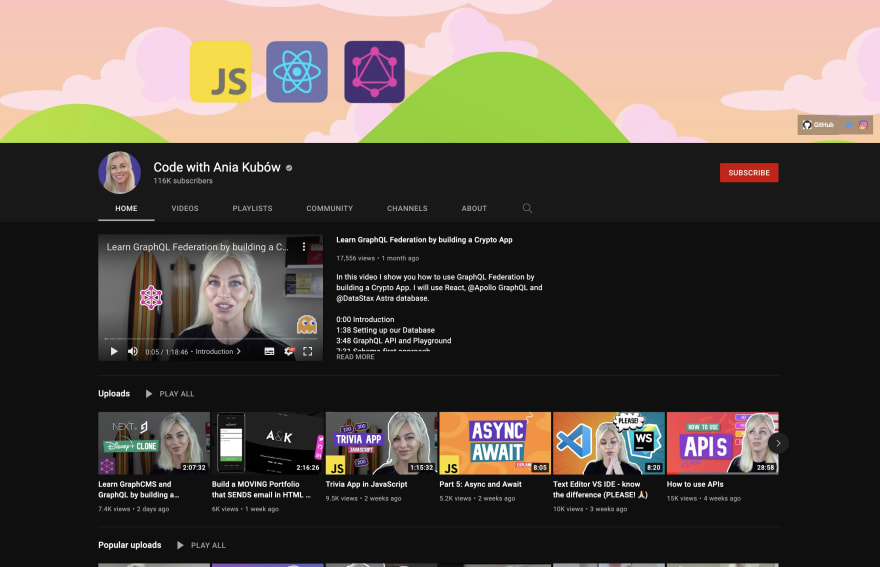Toggle subtitles in the featured player
This screenshot has height=567, width=880.
[269, 351]
